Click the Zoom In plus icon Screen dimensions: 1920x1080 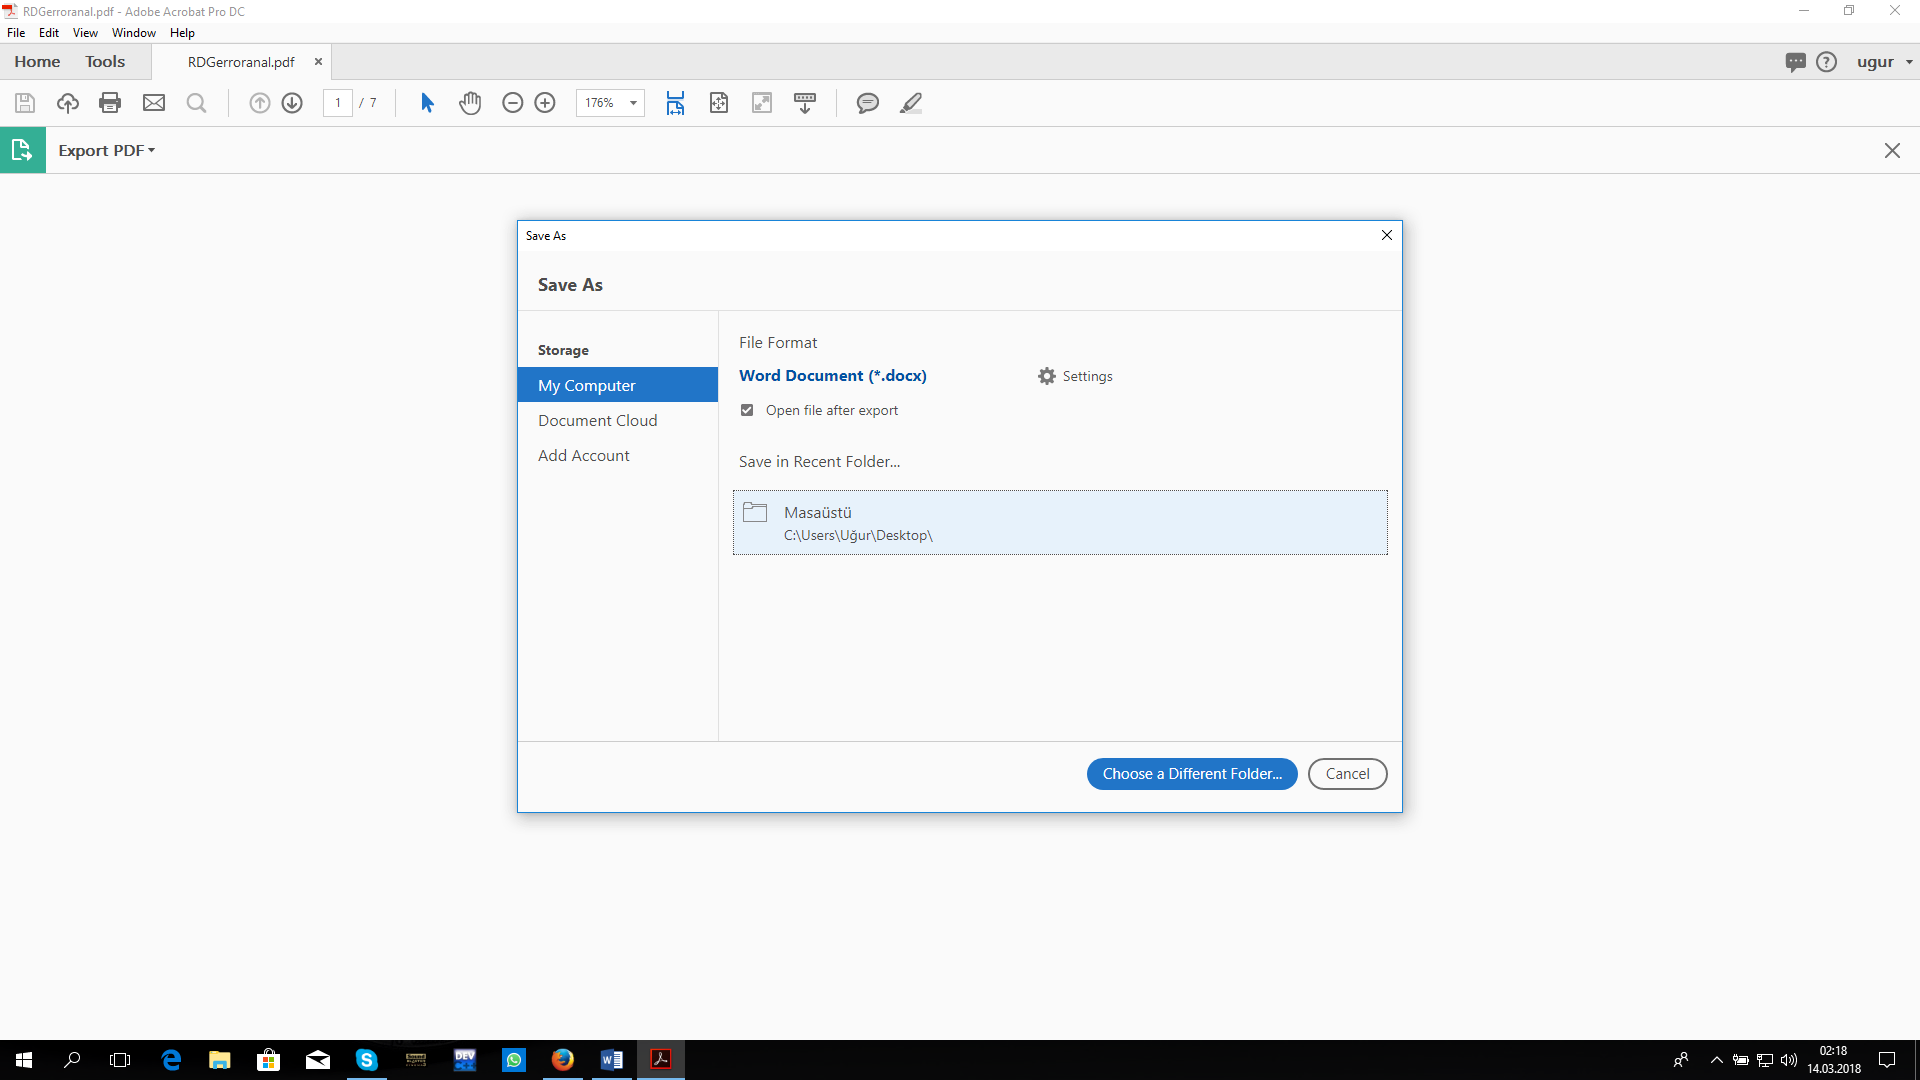pos(545,103)
